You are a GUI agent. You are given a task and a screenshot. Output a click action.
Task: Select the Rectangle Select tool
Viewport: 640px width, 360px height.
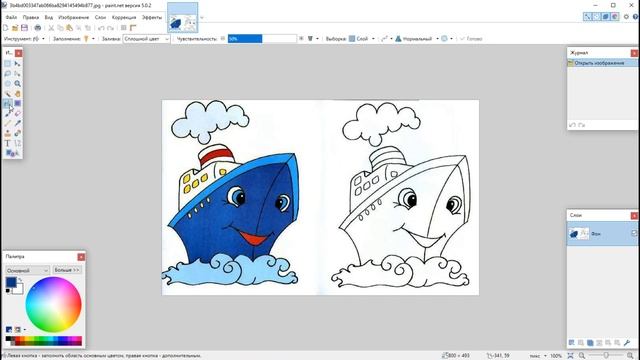click(8, 64)
